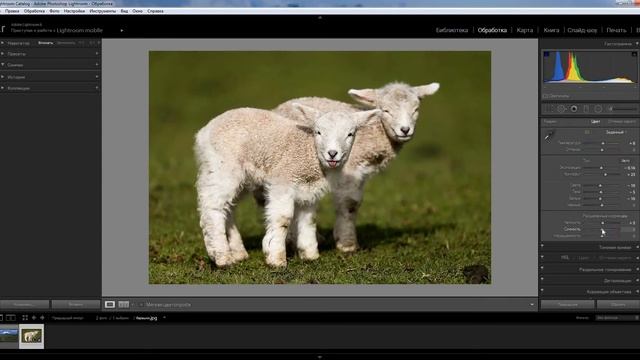Click the grid view icon in filmstrip bar
Image resolution: width=640 pixels, height=360 pixels.
point(25,318)
